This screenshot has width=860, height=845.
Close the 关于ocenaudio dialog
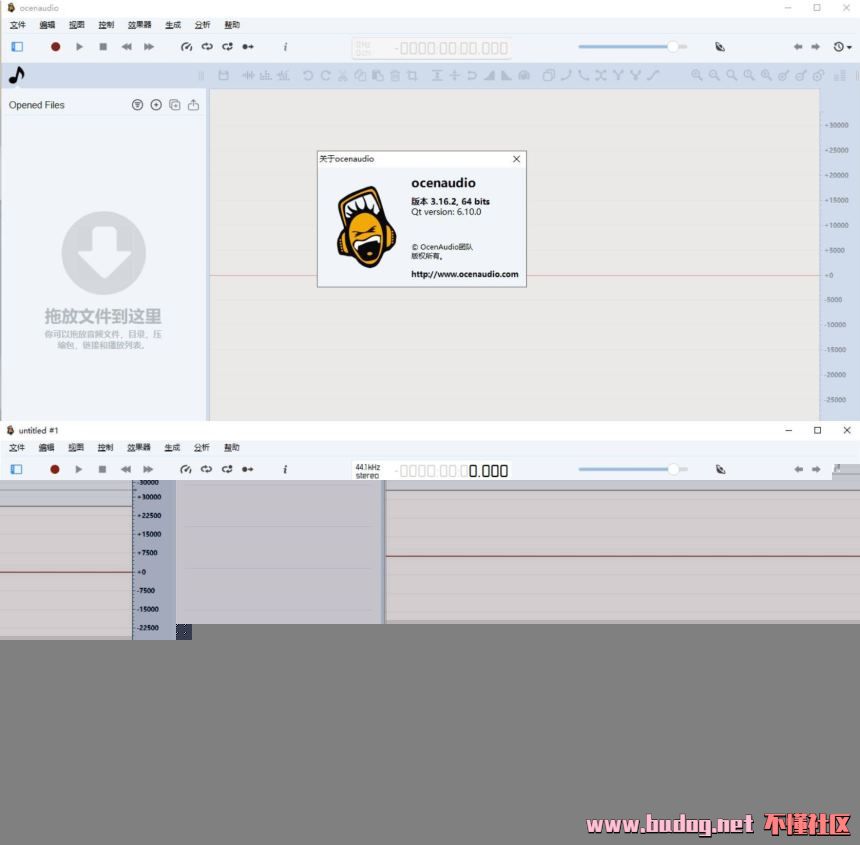point(516,159)
